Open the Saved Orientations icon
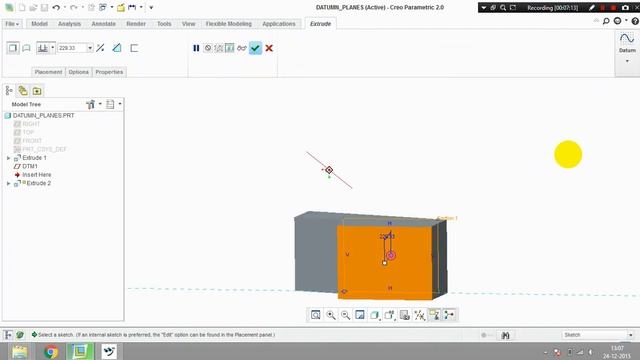640x360 pixels. click(389, 315)
